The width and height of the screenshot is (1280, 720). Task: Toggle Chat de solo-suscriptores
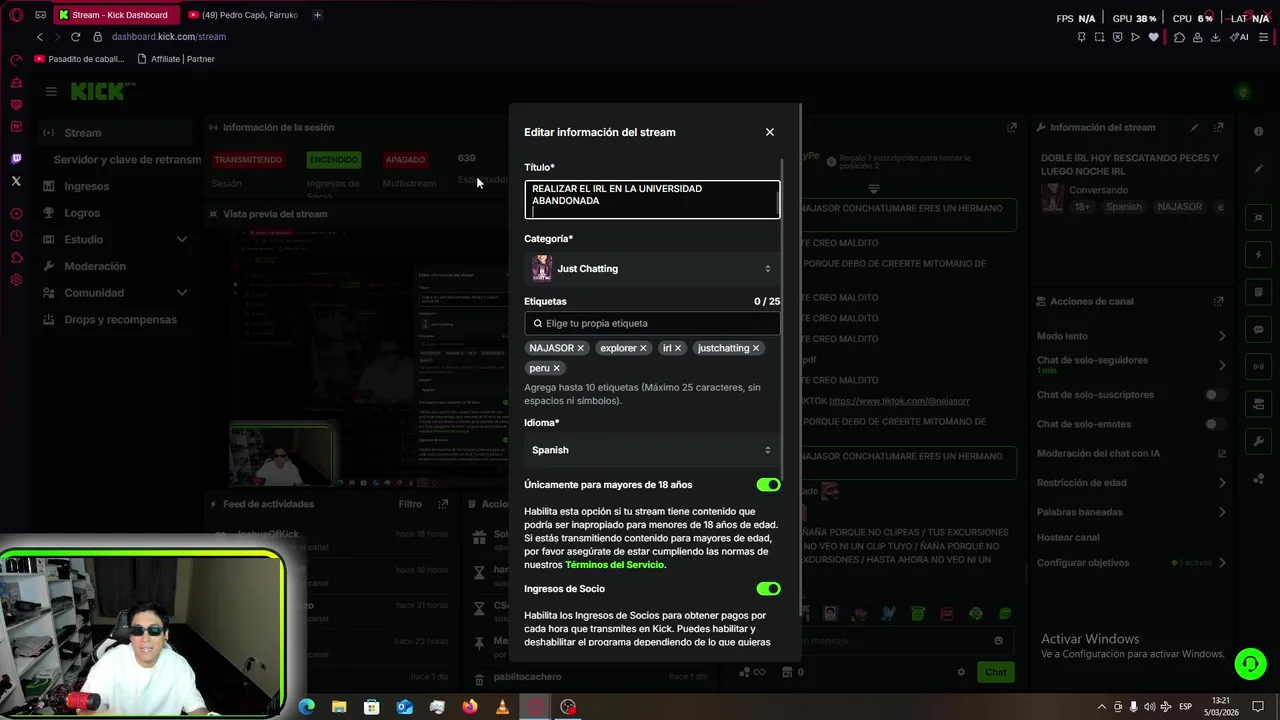coord(1215,395)
